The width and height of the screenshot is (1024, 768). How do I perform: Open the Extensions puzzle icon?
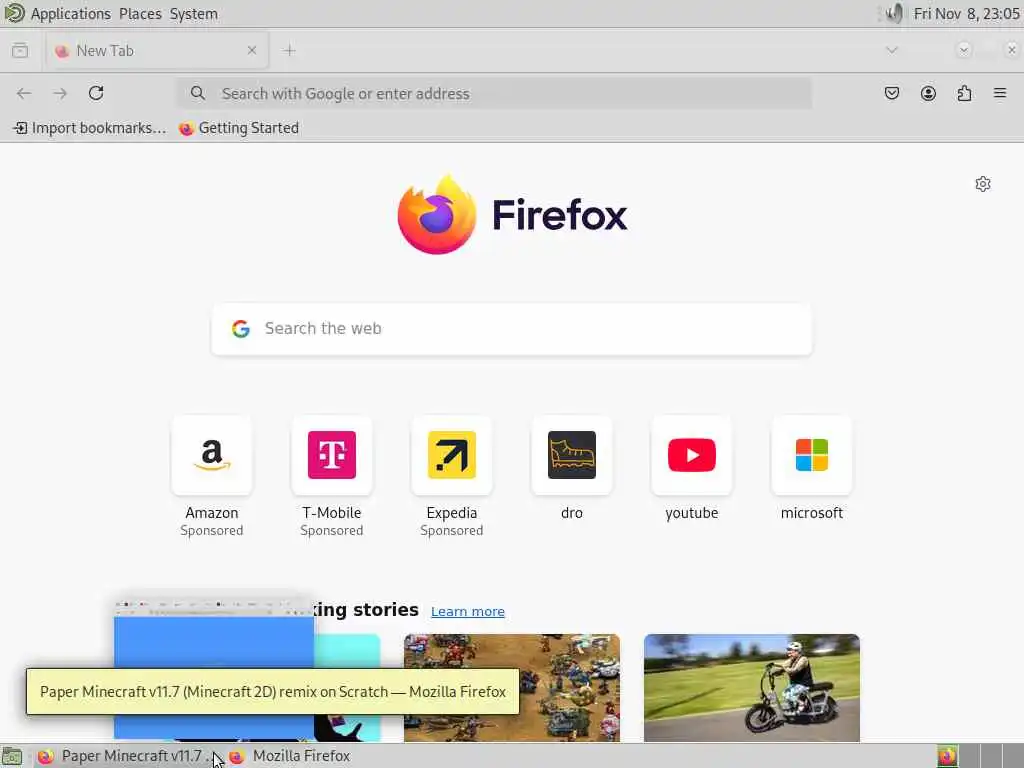tap(964, 93)
